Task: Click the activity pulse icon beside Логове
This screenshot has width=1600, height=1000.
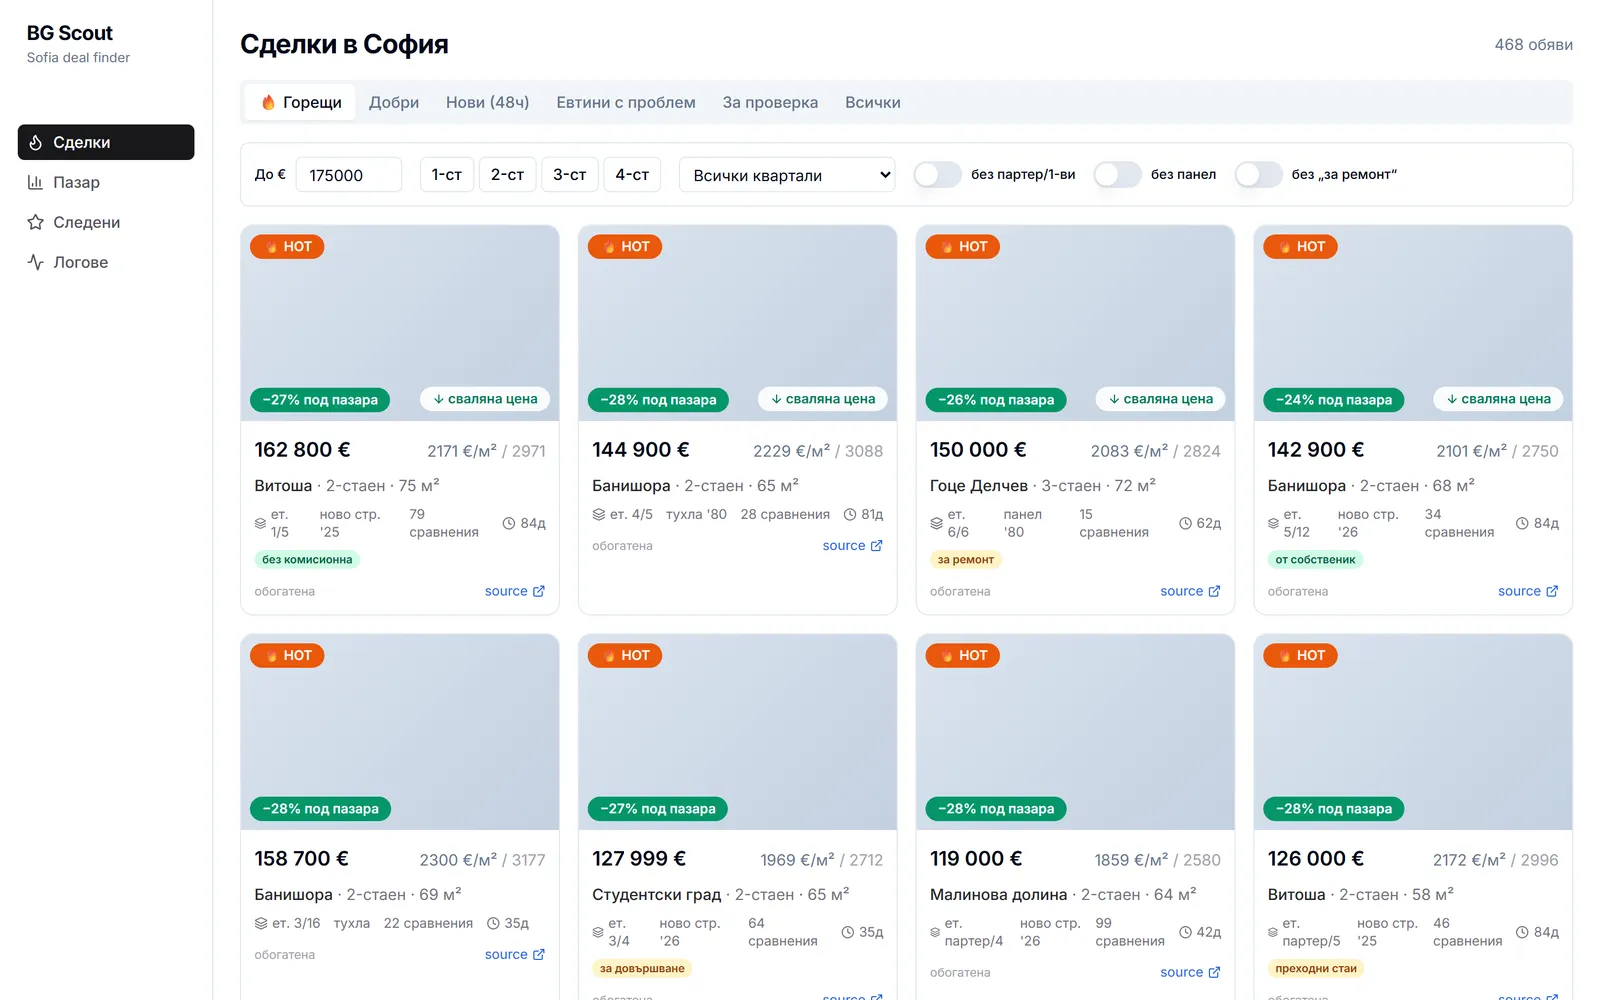Action: [x=35, y=262]
